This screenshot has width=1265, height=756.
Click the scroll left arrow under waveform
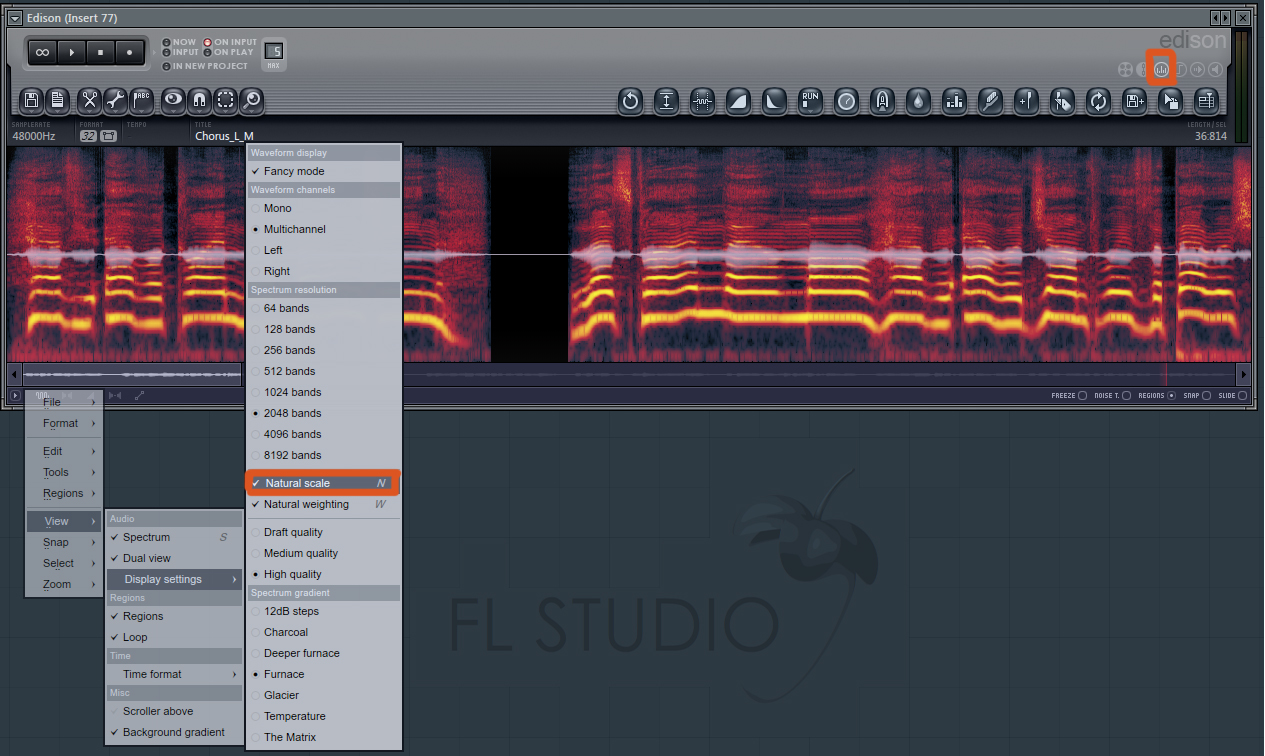click(x=13, y=374)
